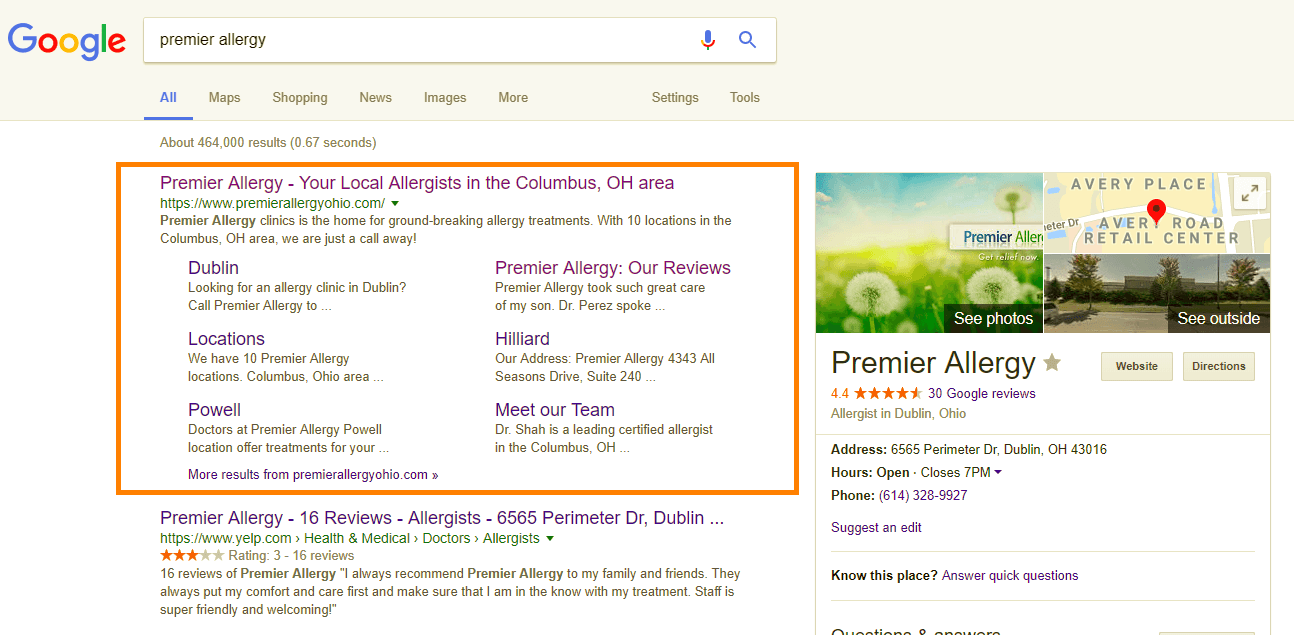This screenshot has width=1294, height=635.
Task: Open the Dublin sitelink
Action: pos(213,268)
